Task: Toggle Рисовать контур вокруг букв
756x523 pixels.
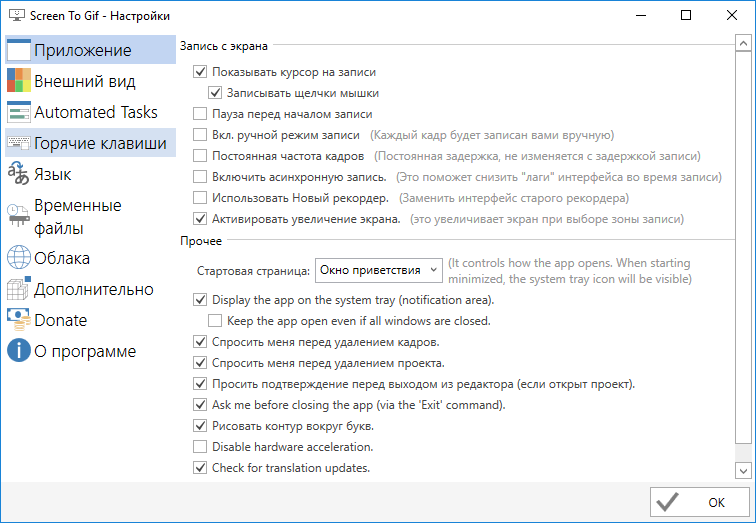Action: coord(200,426)
